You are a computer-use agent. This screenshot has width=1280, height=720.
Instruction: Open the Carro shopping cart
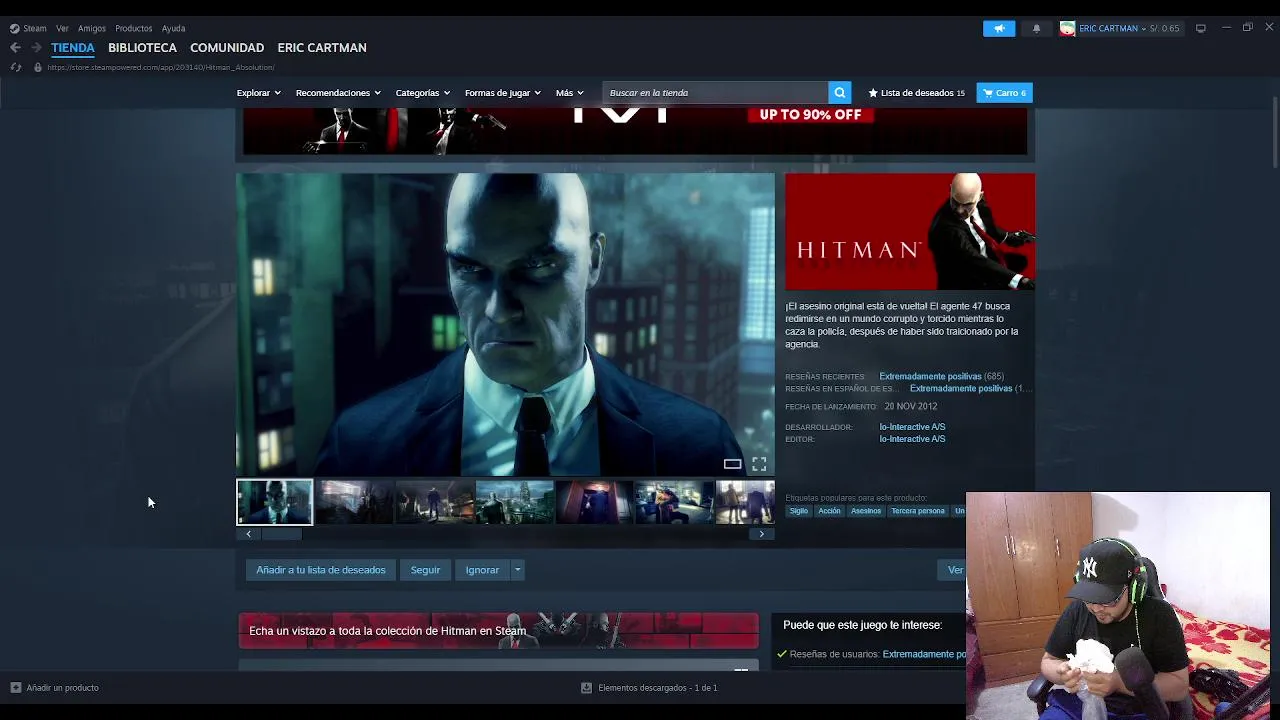click(1004, 93)
